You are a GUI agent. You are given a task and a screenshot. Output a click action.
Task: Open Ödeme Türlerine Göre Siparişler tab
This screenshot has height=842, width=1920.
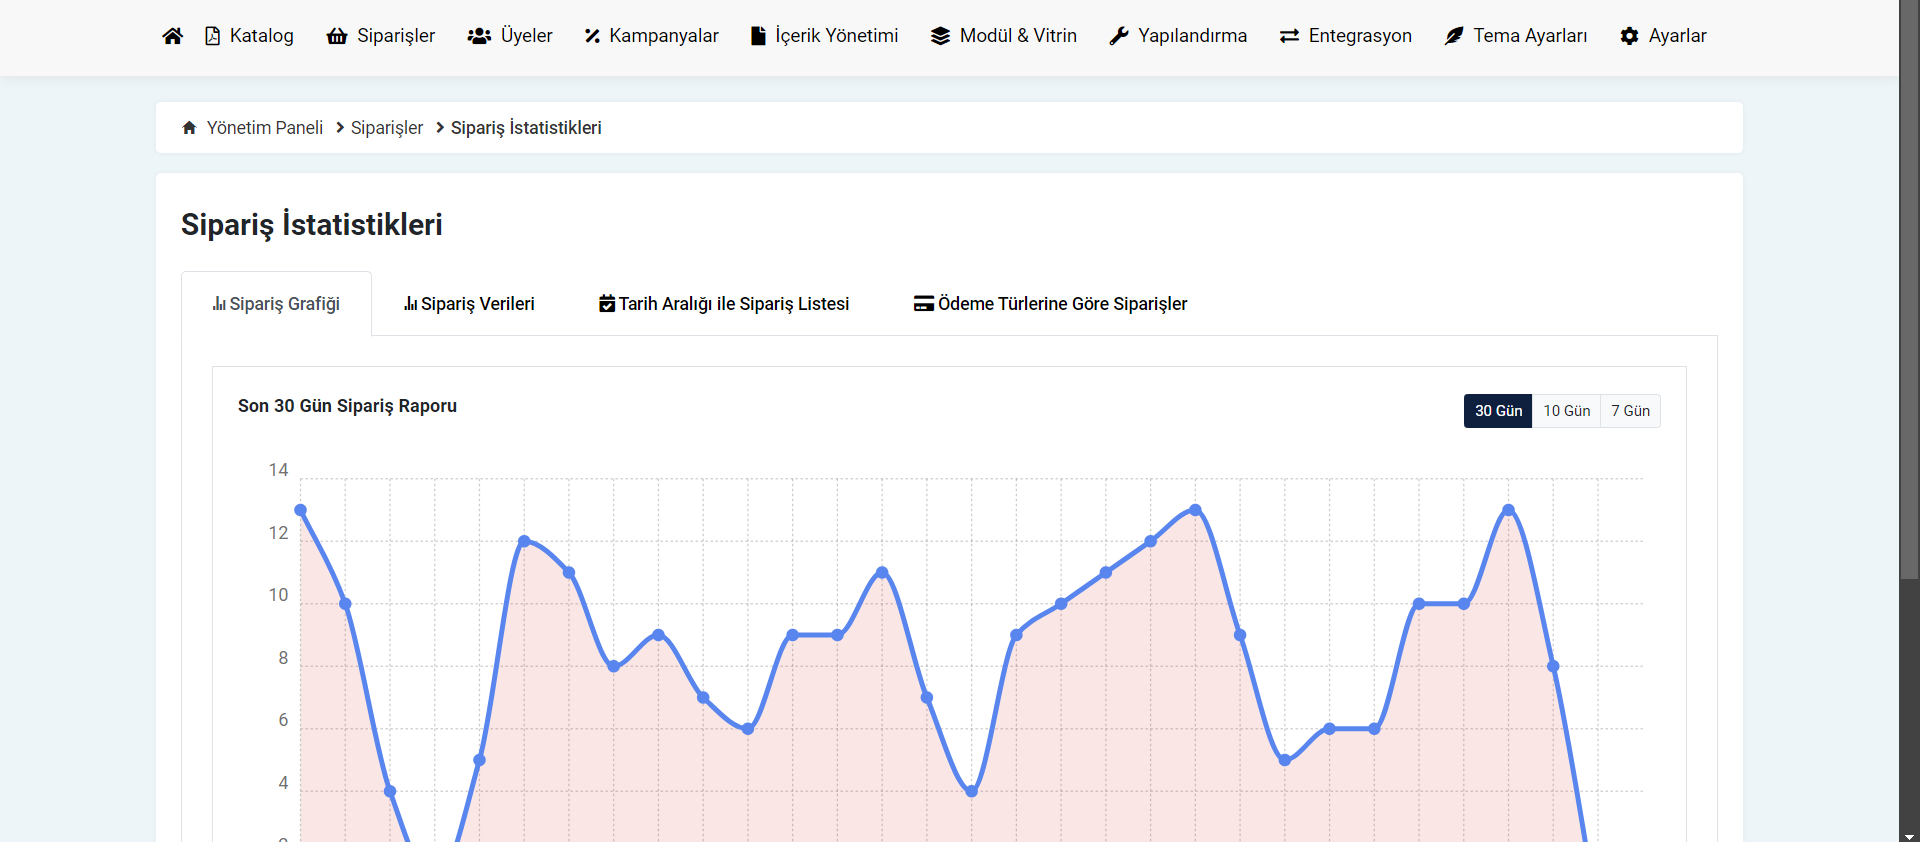[x=1051, y=304]
